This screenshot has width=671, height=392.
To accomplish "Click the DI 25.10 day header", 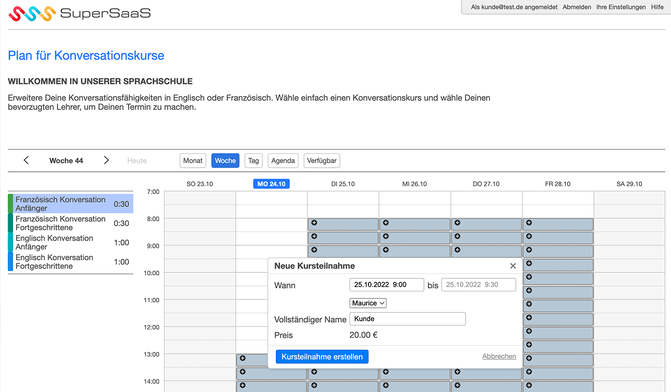I will pyautogui.click(x=343, y=184).
